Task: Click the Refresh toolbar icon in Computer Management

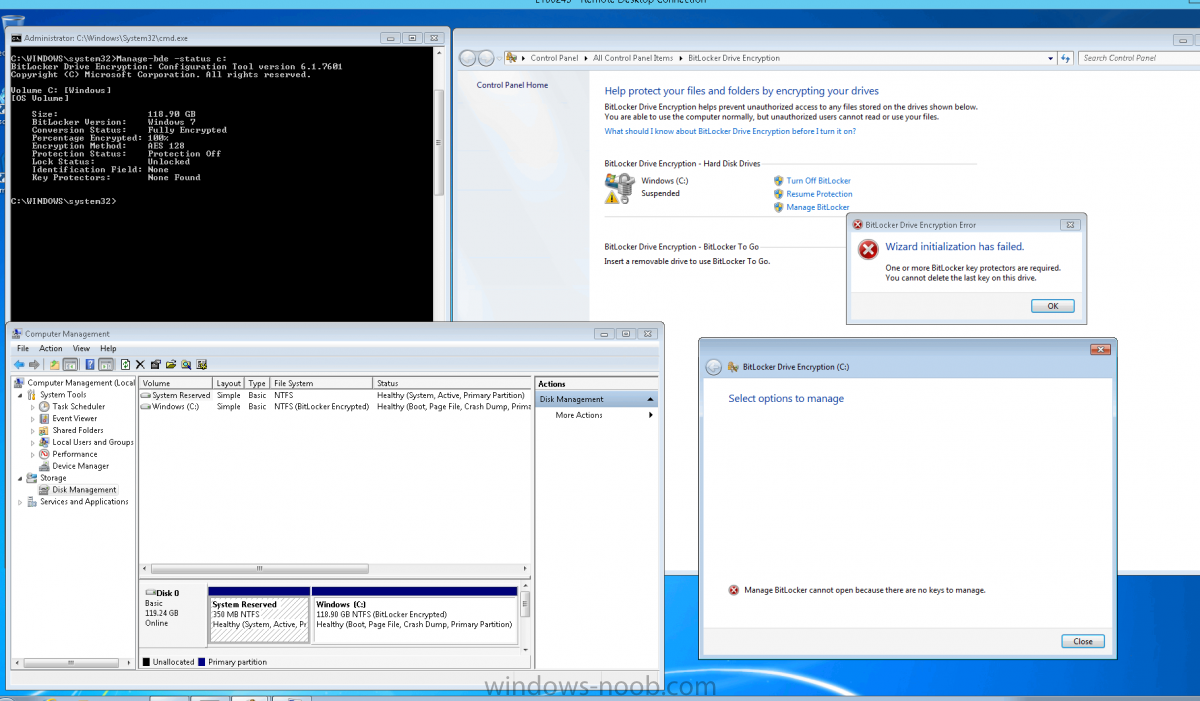Action: 125,364
